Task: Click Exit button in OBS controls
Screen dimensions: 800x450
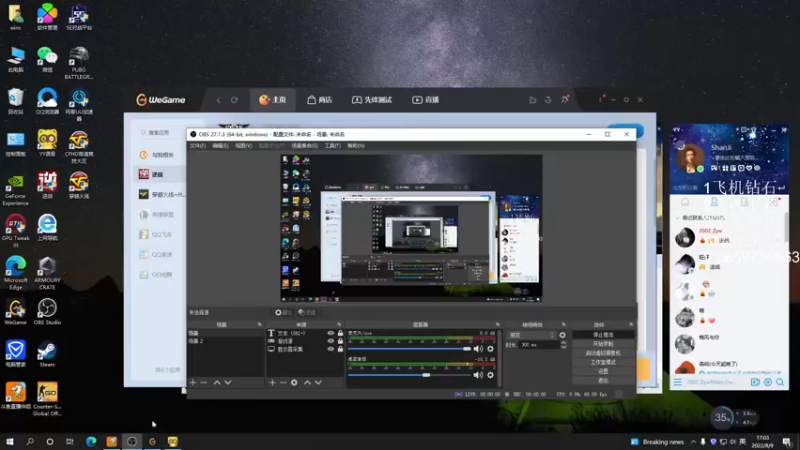Action: coord(603,381)
